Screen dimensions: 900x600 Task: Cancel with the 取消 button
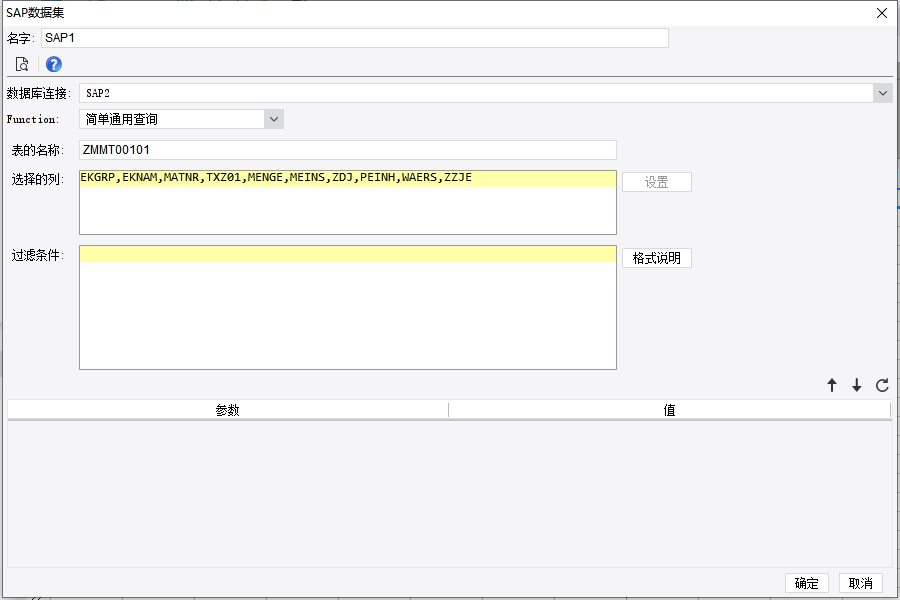[x=860, y=583]
